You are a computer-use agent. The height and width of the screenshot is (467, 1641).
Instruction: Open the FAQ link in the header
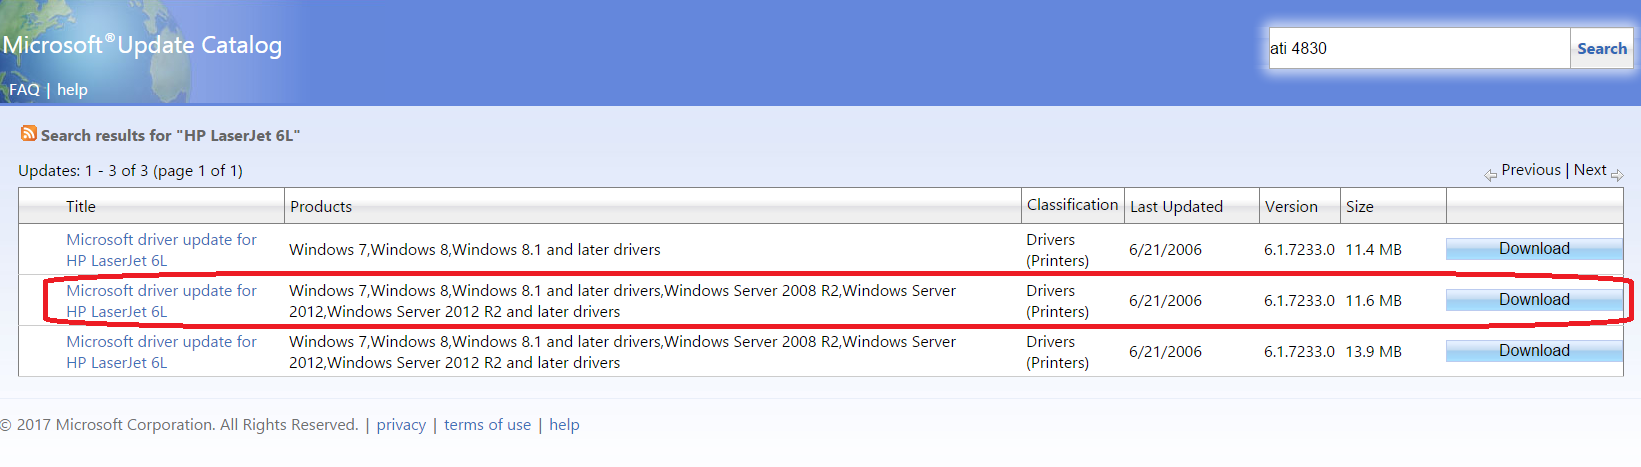tap(24, 90)
